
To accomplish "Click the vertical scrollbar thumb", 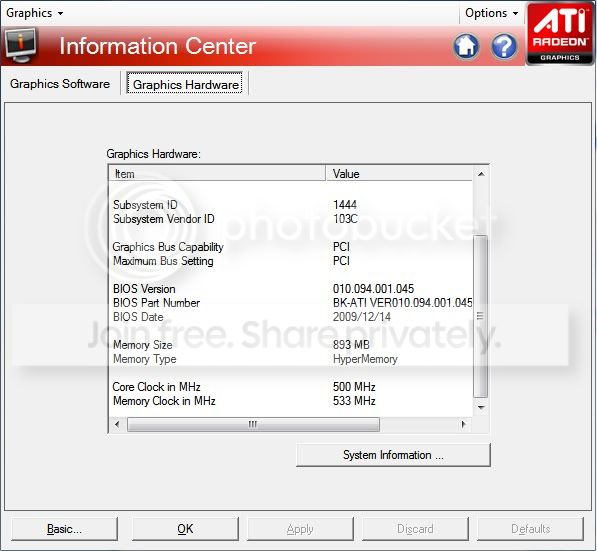I will (x=480, y=316).
